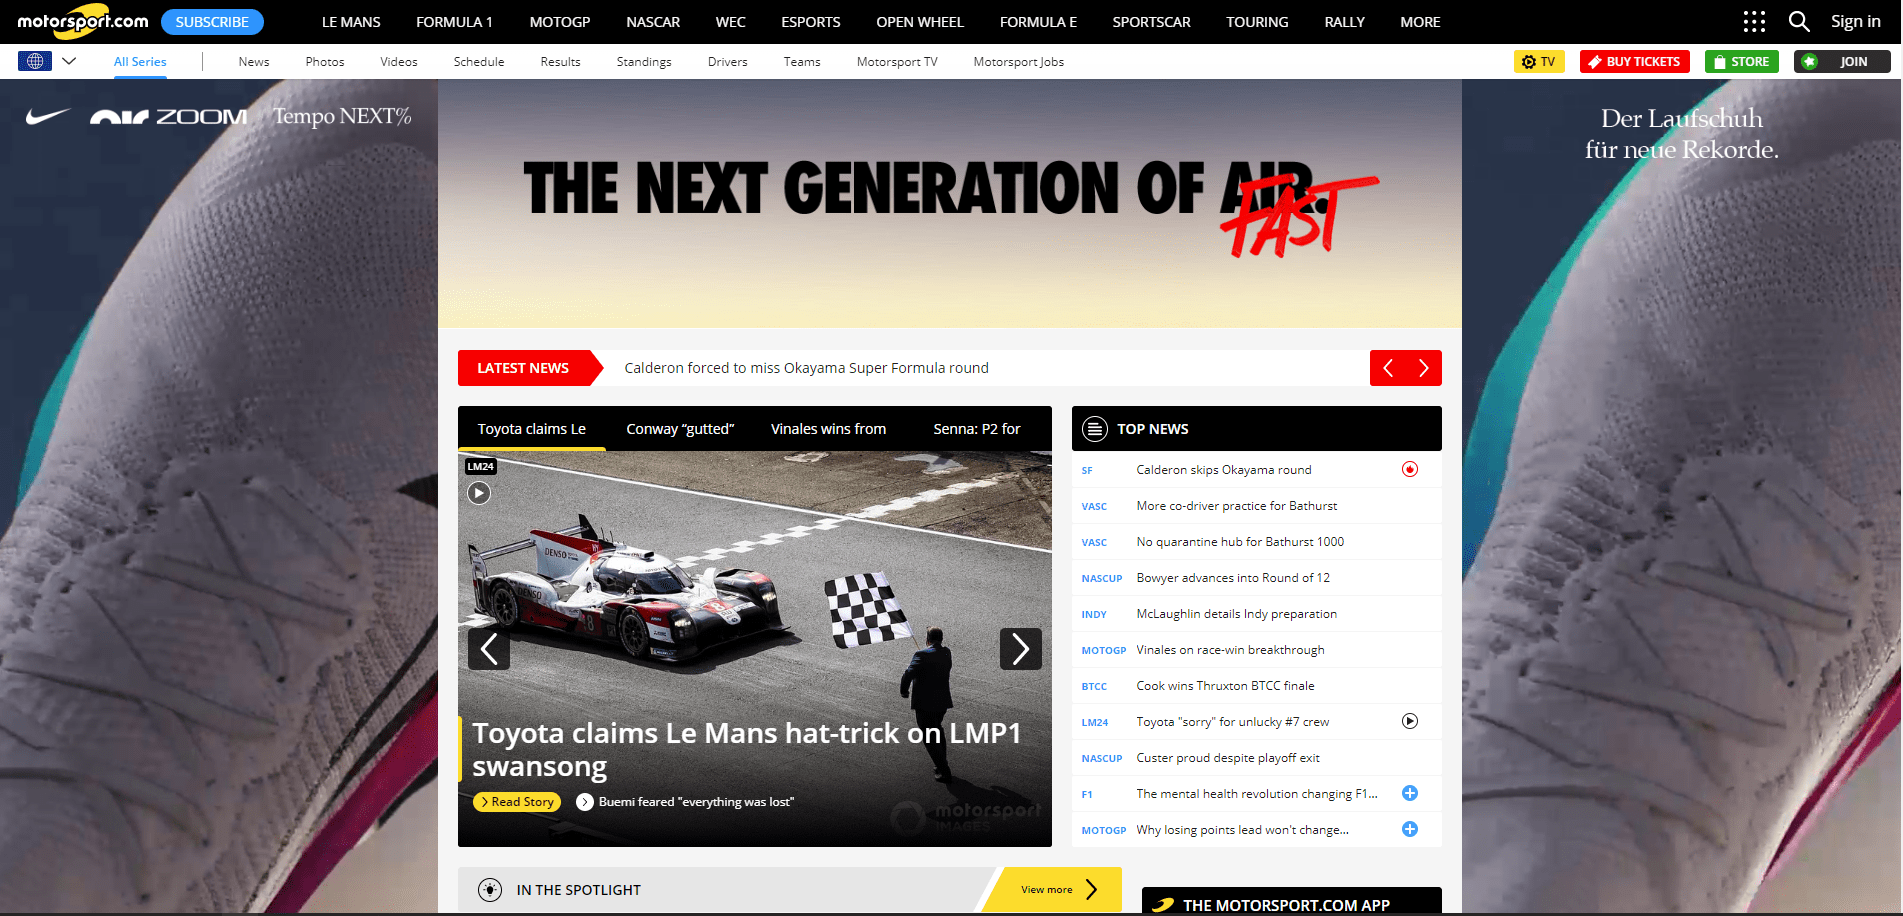Open the Esports menu
The width and height of the screenshot is (1903, 916).
click(x=811, y=22)
